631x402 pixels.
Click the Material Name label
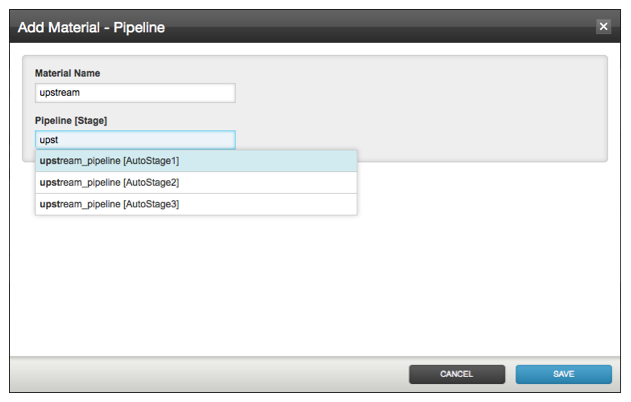(x=67, y=73)
